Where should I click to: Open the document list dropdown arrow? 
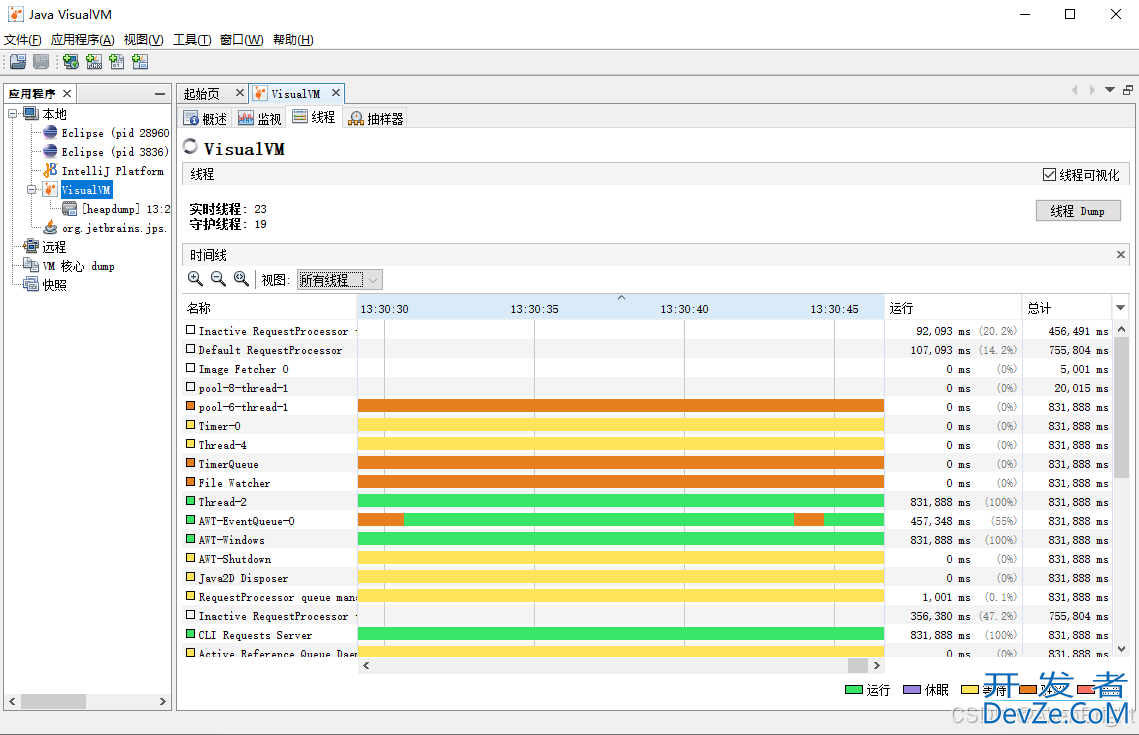click(1110, 90)
